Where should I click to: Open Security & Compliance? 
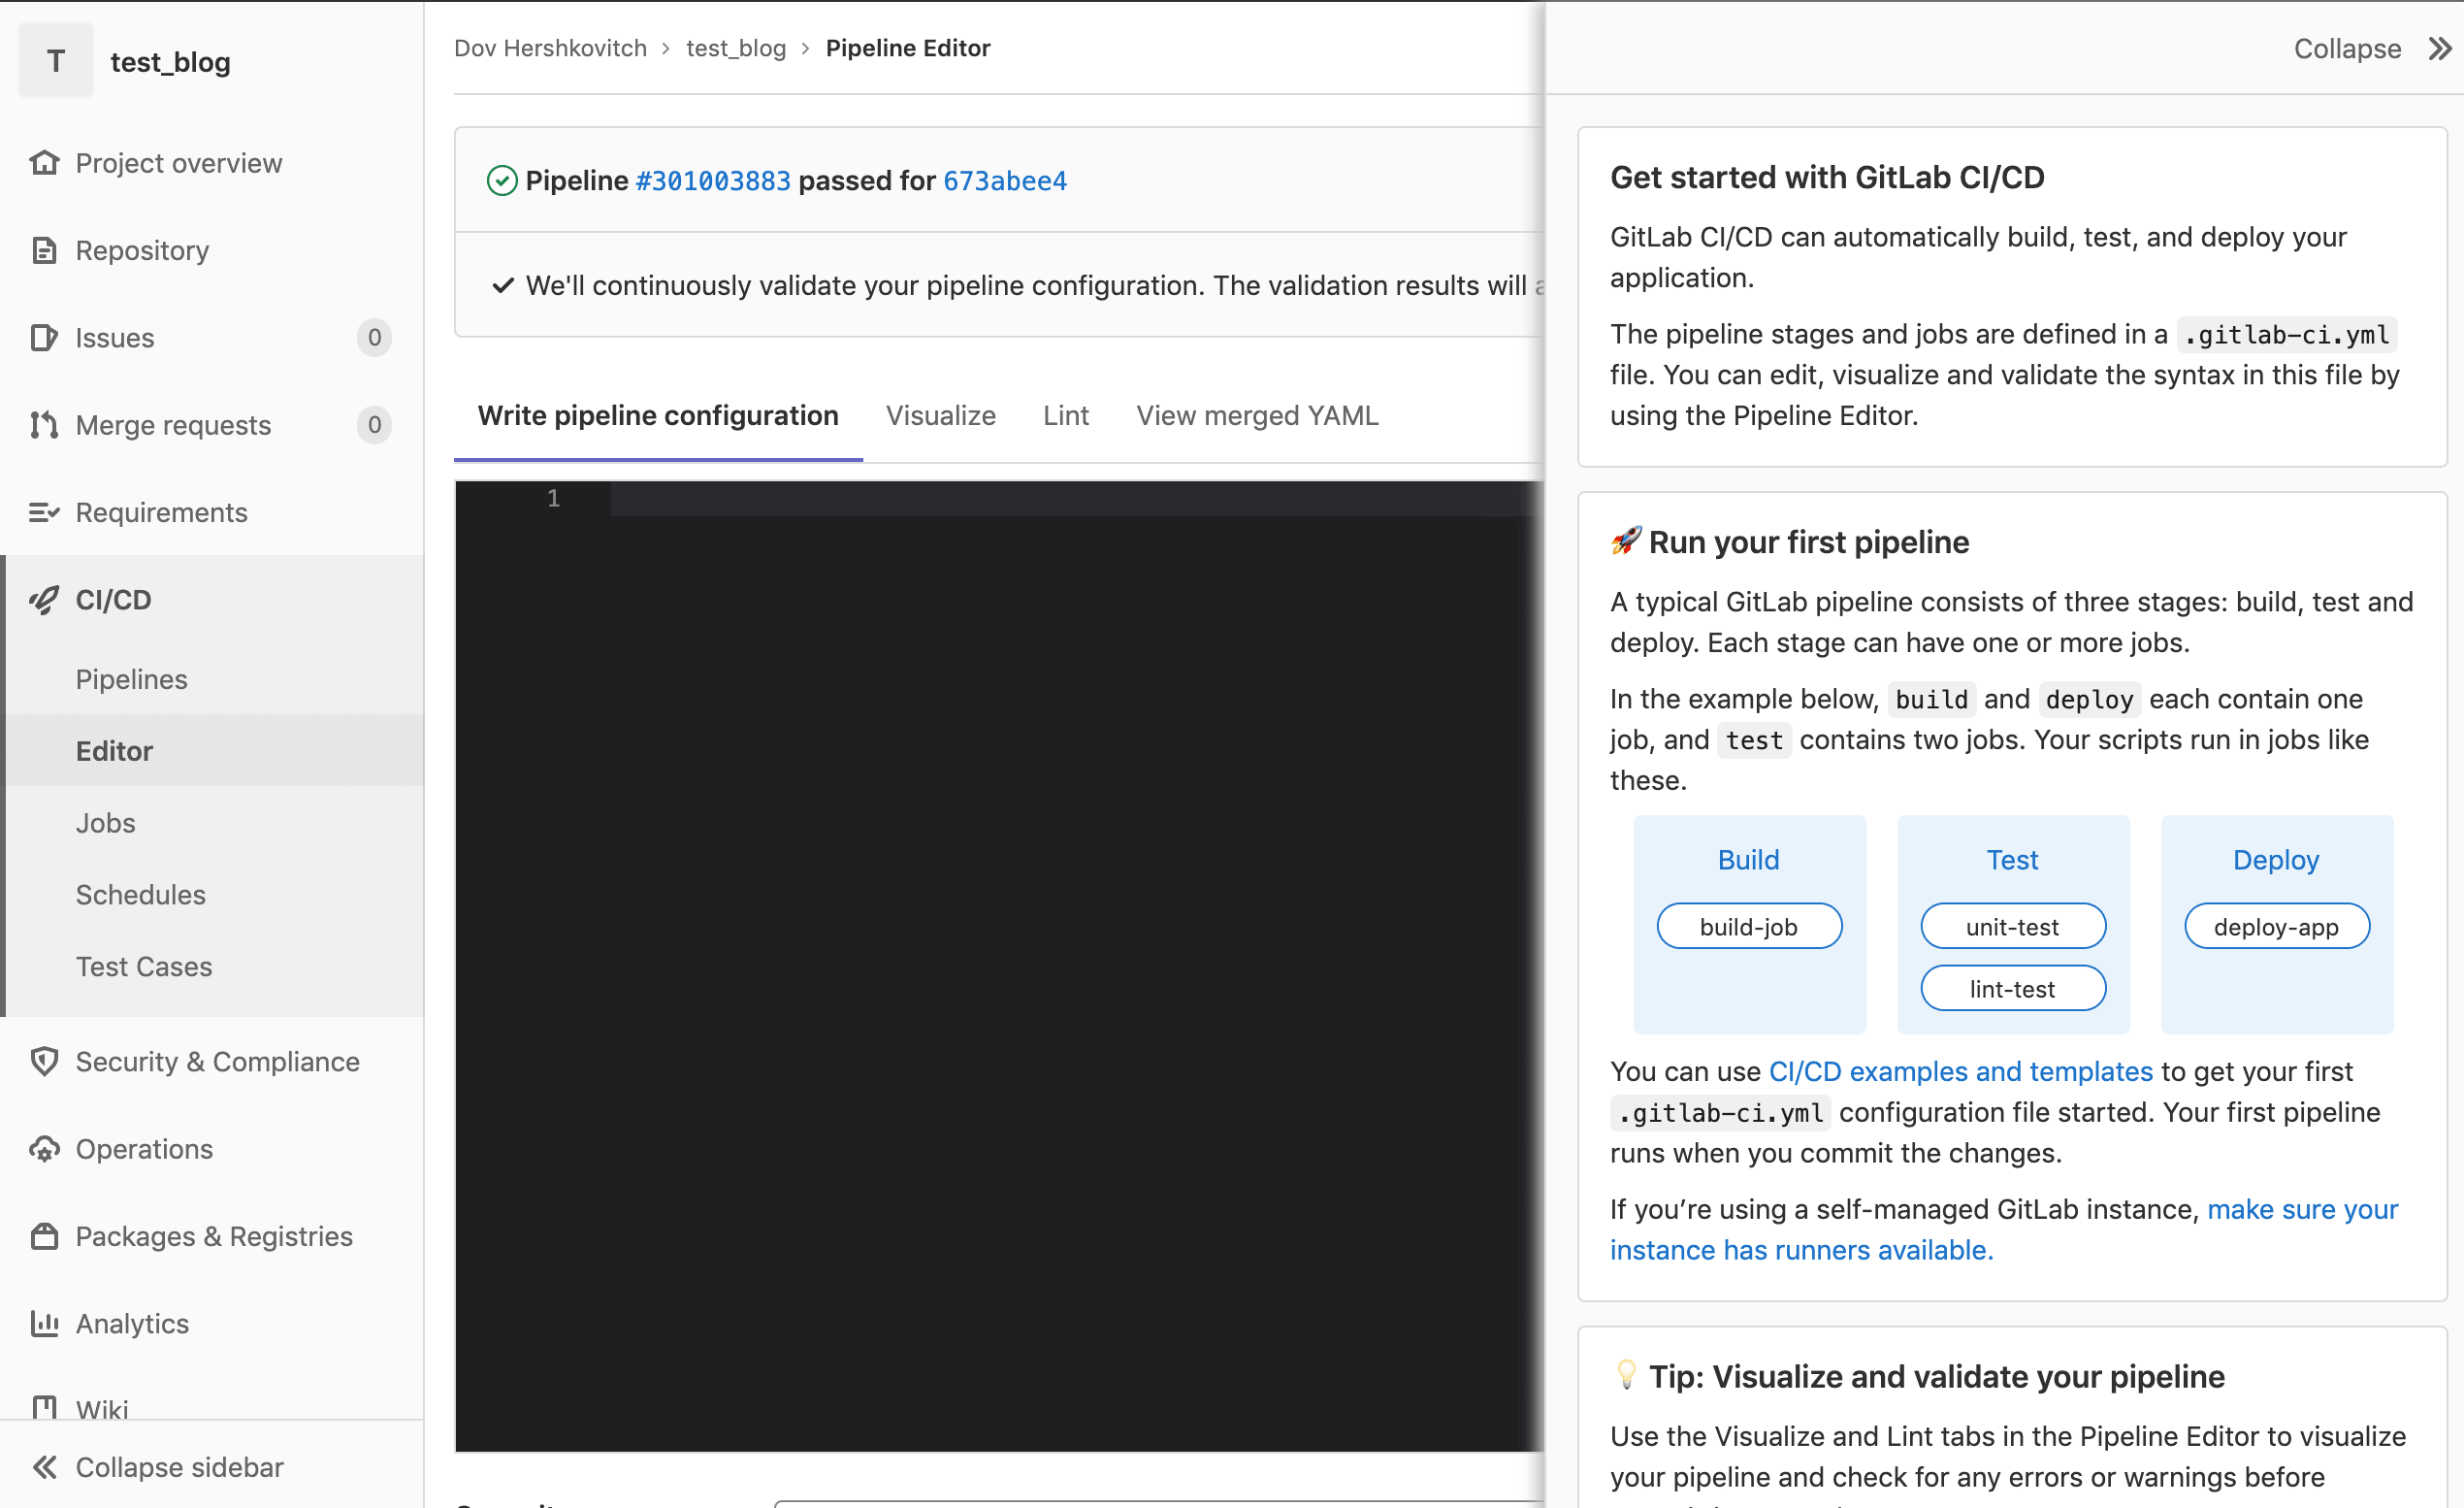(217, 1062)
